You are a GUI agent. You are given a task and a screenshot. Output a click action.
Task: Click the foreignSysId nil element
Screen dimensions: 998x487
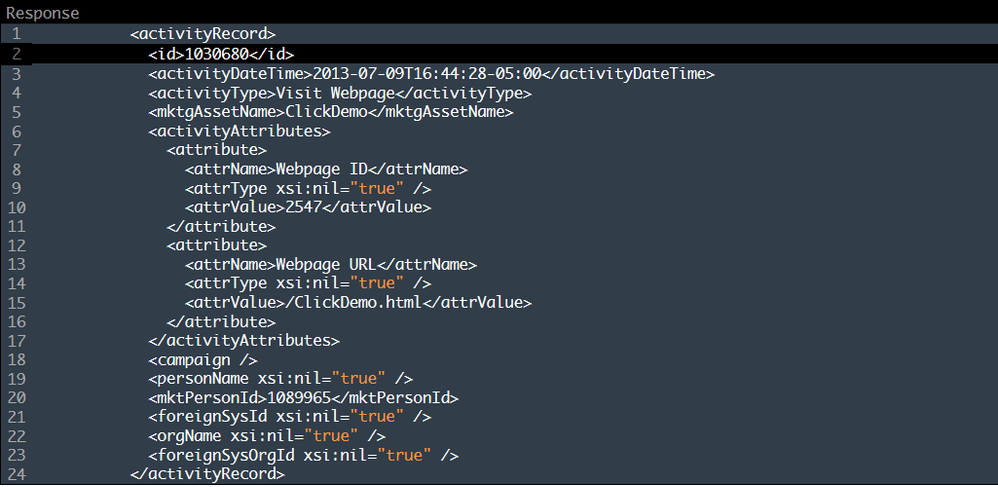(x=290, y=417)
